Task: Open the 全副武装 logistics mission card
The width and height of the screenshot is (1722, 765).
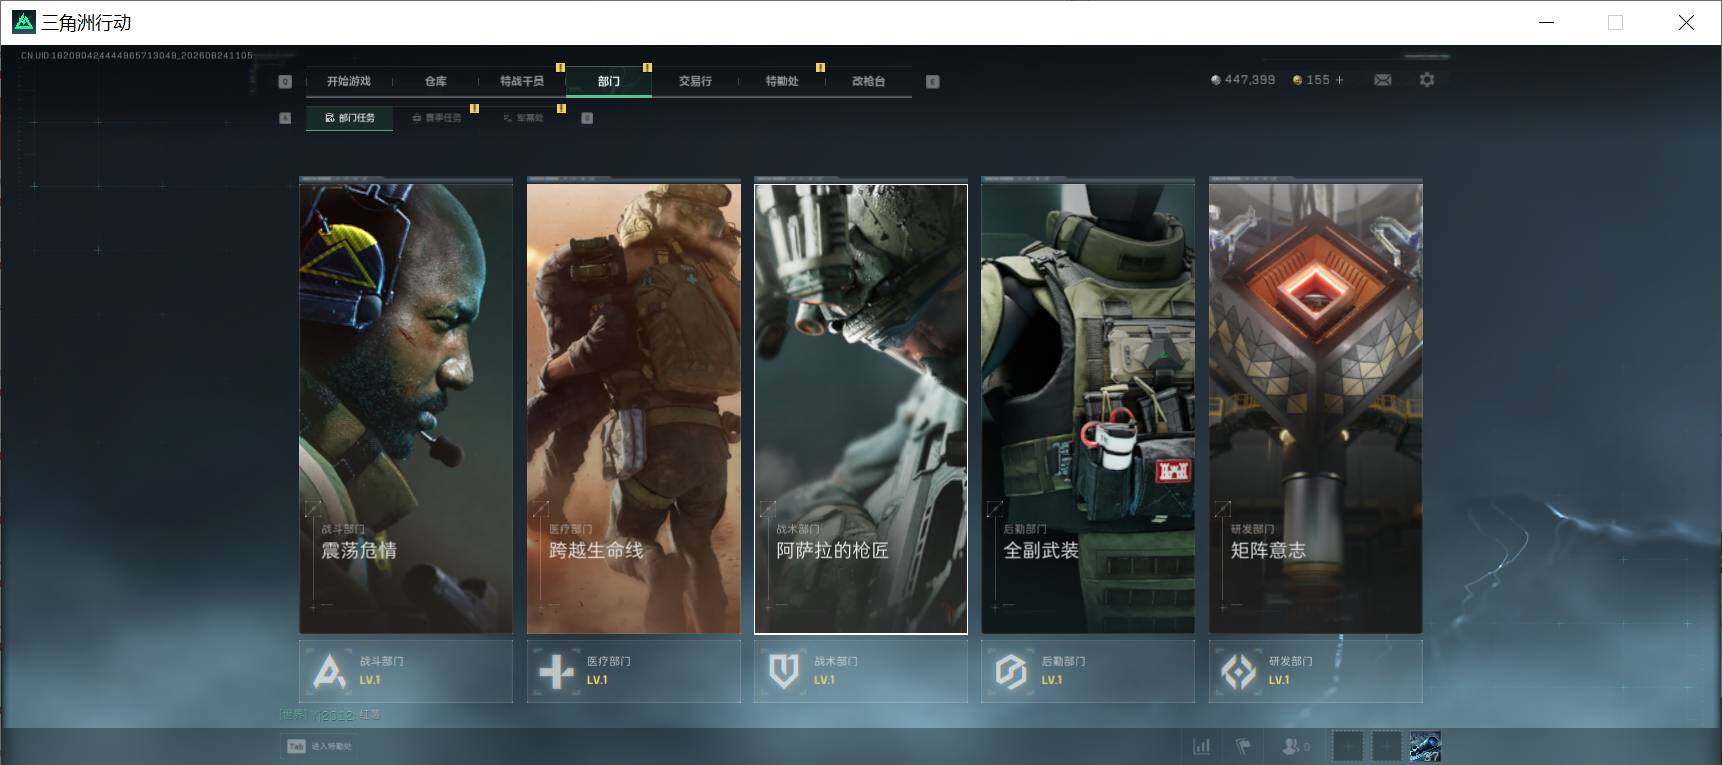Action: tap(1088, 407)
